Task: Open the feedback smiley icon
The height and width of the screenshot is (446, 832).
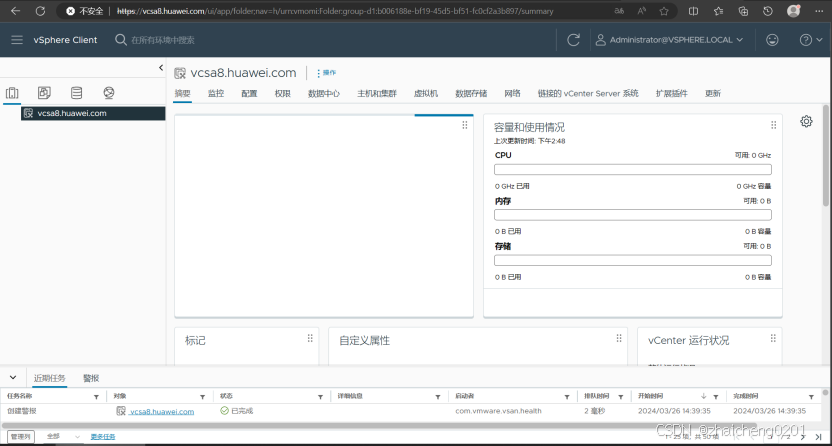Action: tap(772, 40)
